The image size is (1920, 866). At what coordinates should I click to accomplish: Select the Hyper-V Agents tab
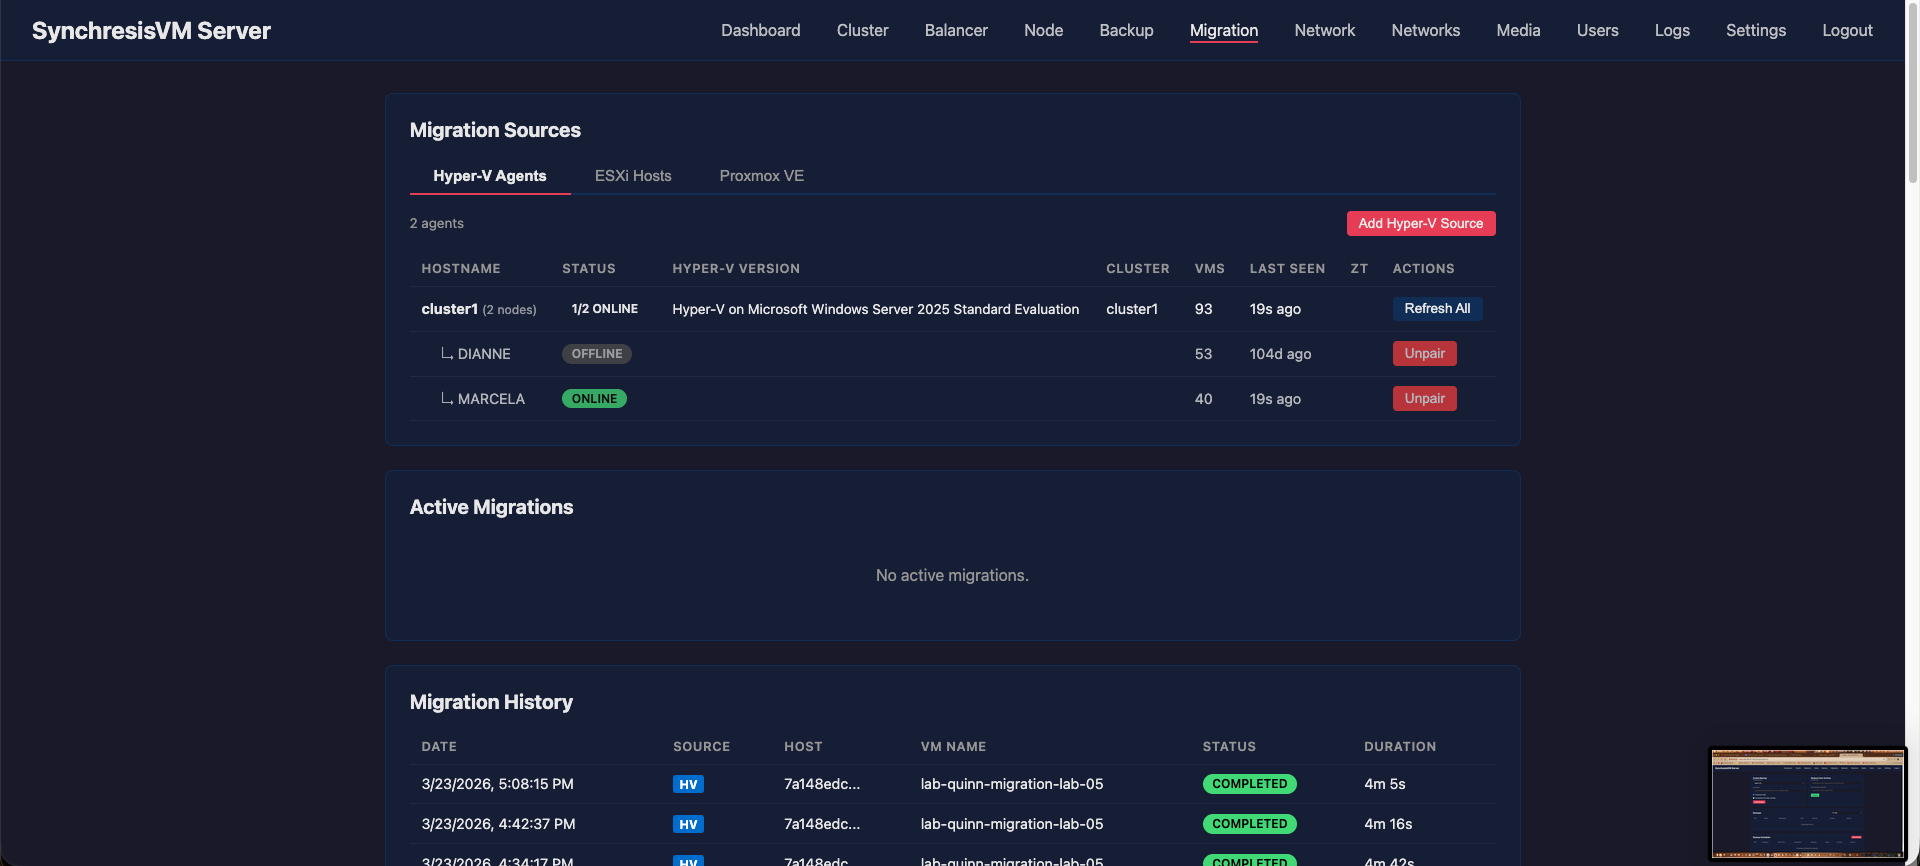[x=490, y=176]
